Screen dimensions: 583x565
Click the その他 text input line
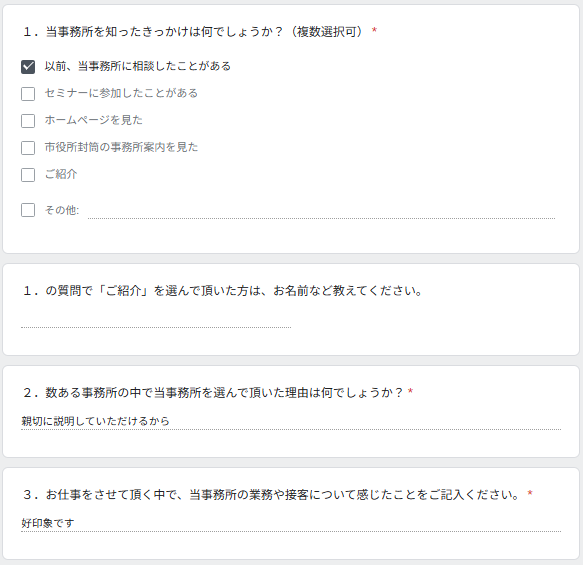pyautogui.click(x=321, y=212)
